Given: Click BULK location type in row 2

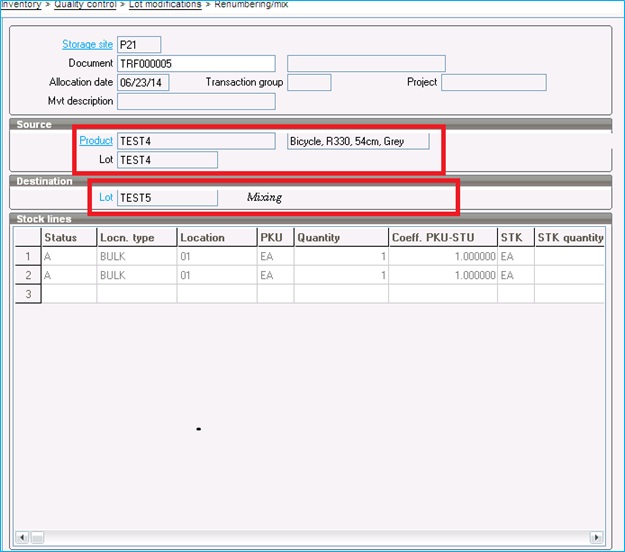Looking at the screenshot, I should (x=137, y=275).
